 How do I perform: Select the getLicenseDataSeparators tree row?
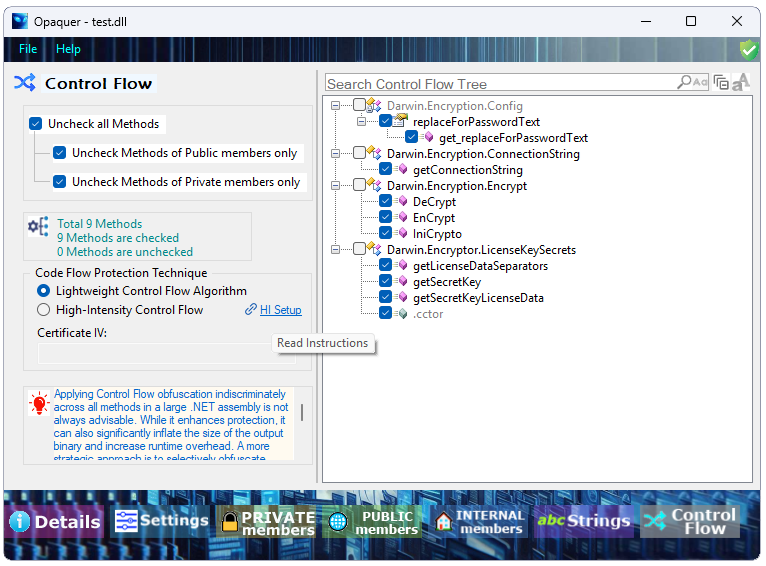tap(480, 266)
